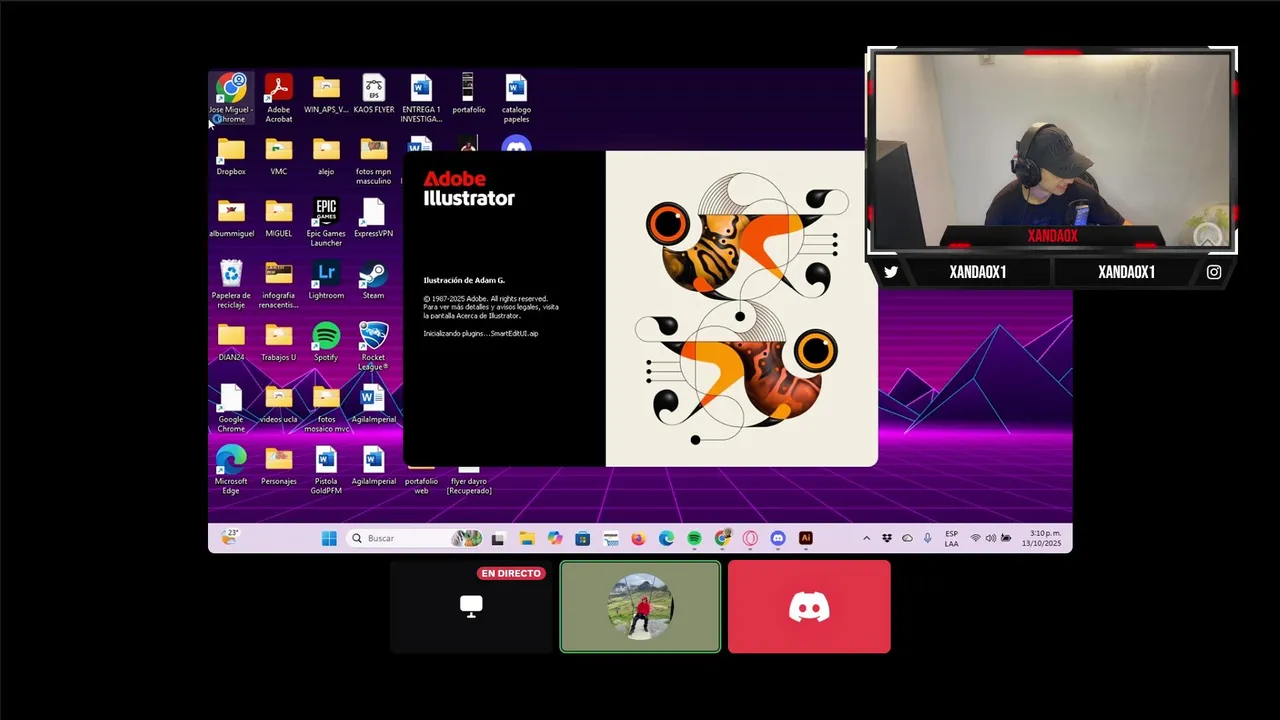Open the Dropbox system tray icon

(x=887, y=538)
